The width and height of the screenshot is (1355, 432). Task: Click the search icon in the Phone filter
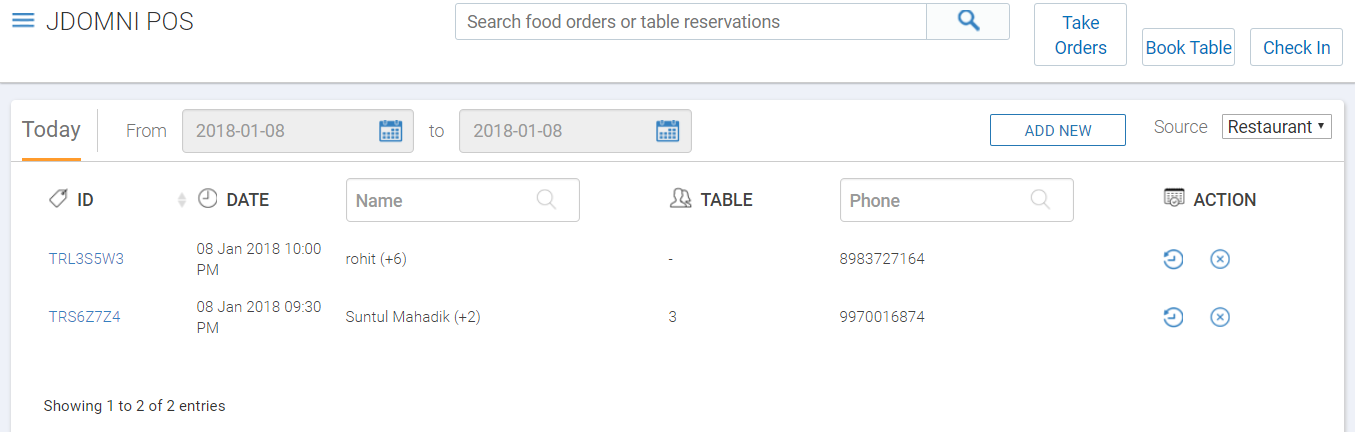click(x=1040, y=199)
